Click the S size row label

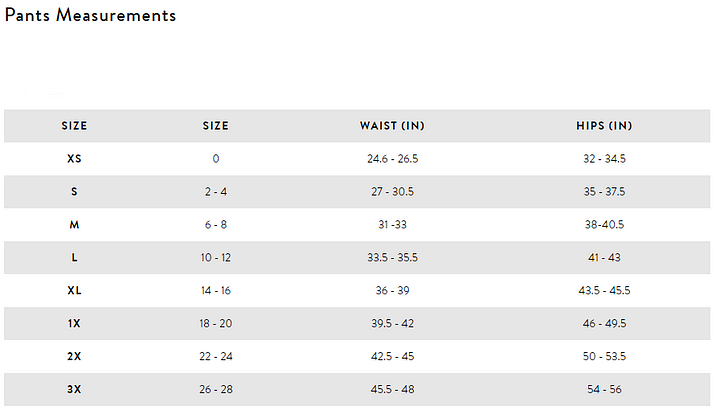click(x=74, y=192)
